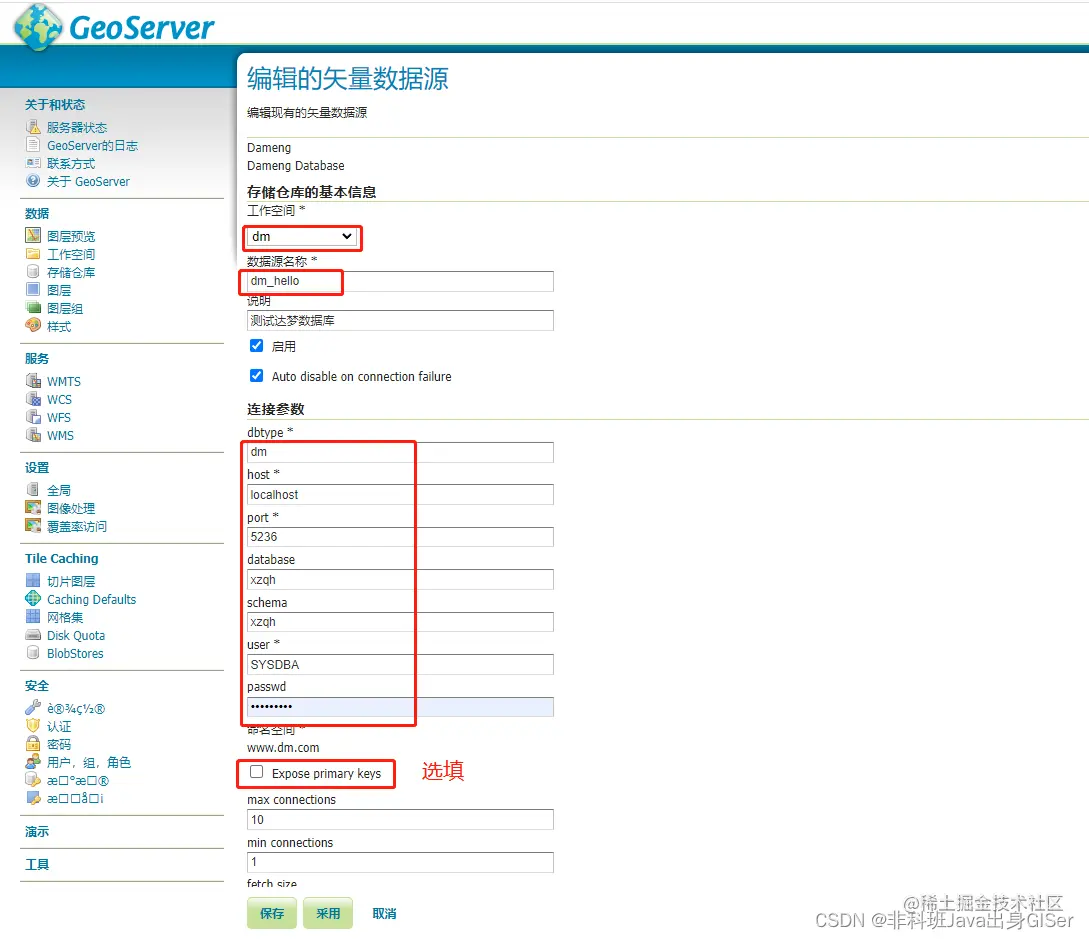The width and height of the screenshot is (1089, 939).
Task: Open the 样式 styles link
Action: click(59, 326)
